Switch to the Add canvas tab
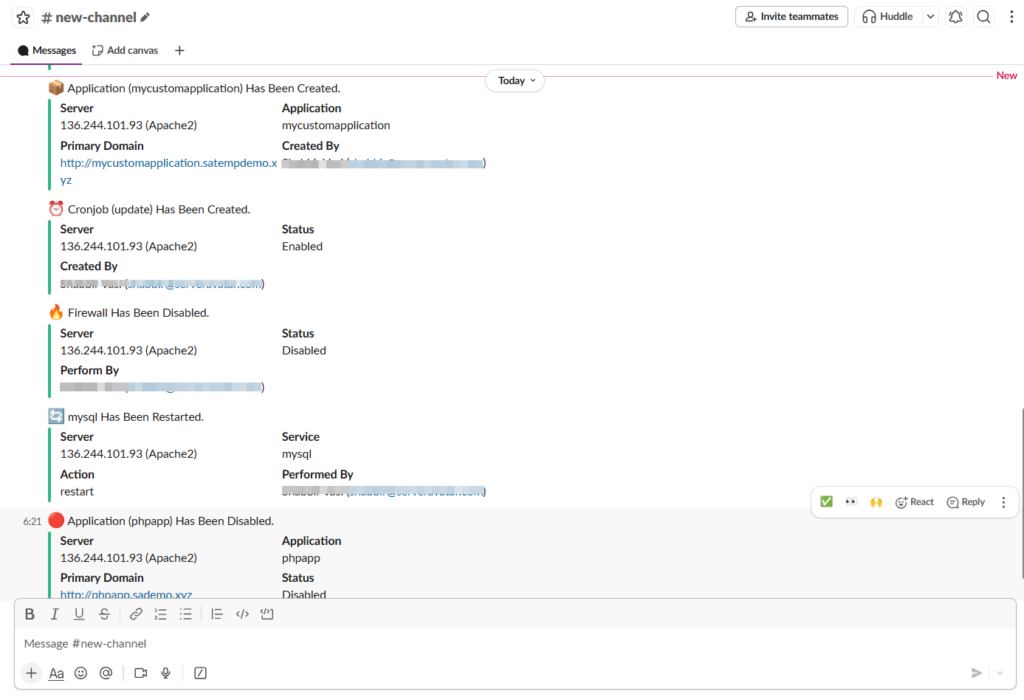Image resolution: width=1024 pixels, height=700 pixels. pos(124,50)
